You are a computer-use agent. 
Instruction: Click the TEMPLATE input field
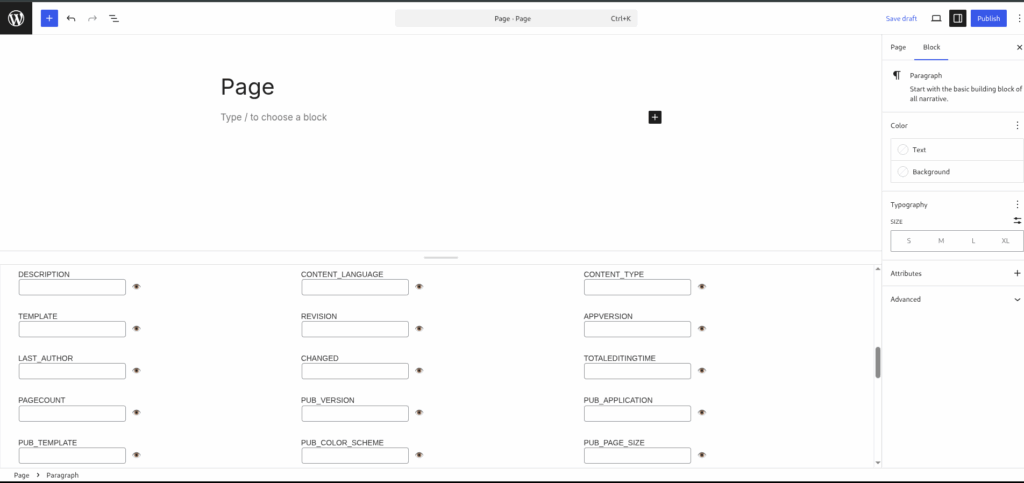click(72, 329)
